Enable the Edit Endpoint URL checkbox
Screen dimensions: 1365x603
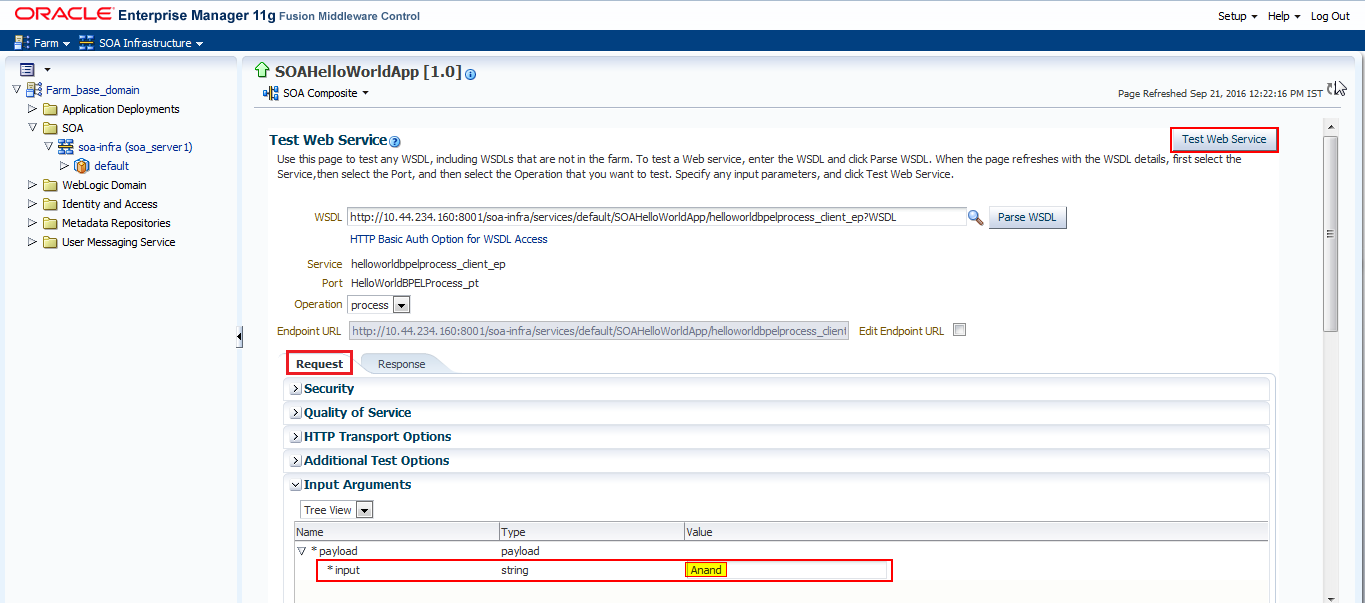pyautogui.click(x=959, y=330)
